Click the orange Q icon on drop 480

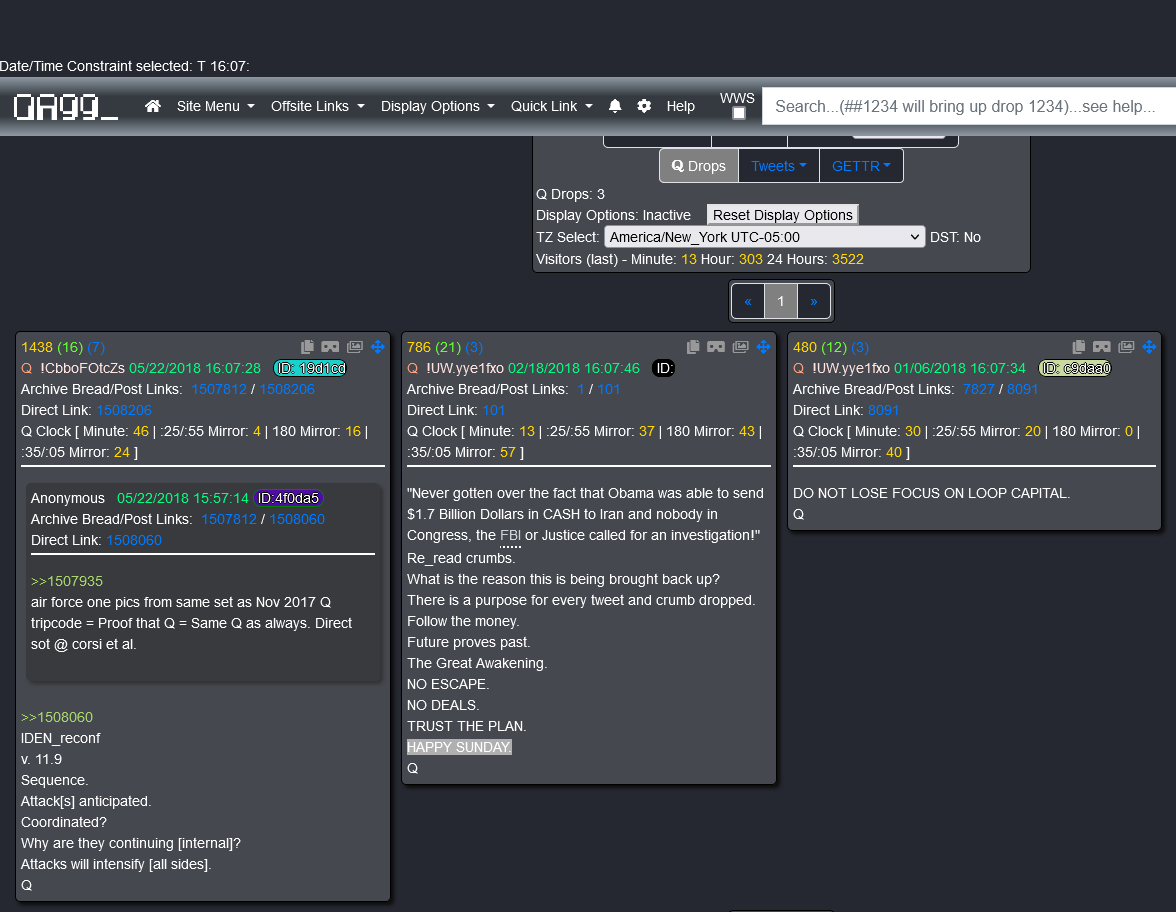pyautogui.click(x=799, y=368)
